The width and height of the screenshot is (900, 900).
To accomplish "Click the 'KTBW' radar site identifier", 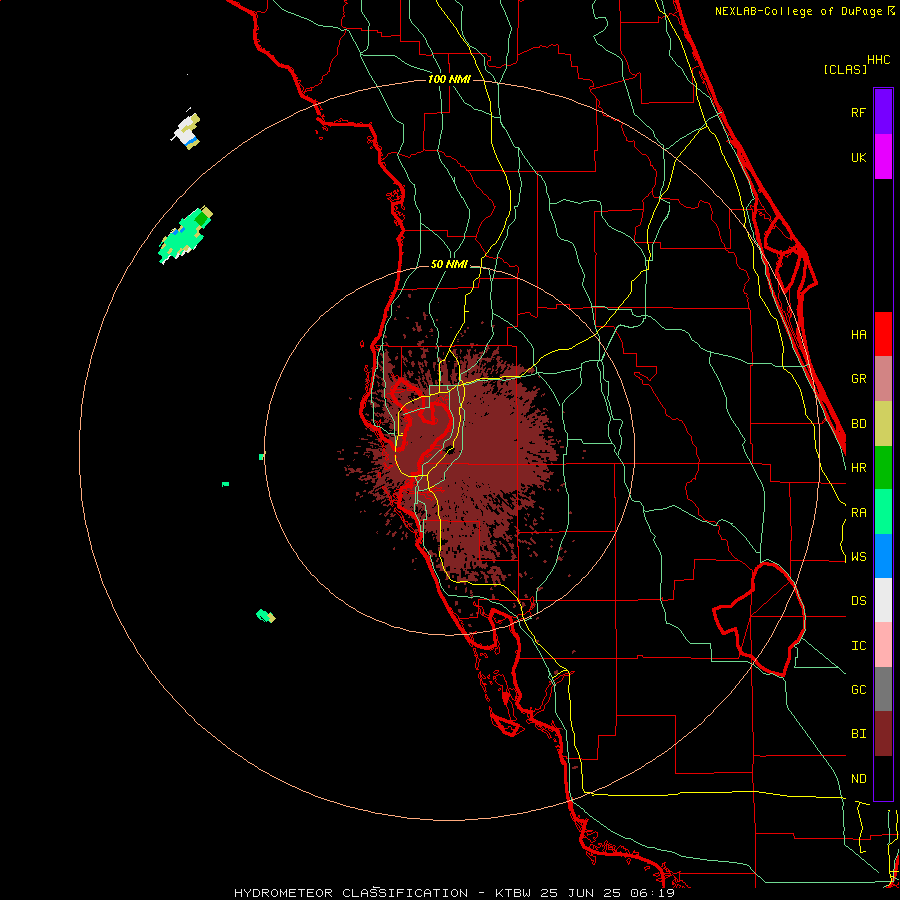I will (x=513, y=893).
